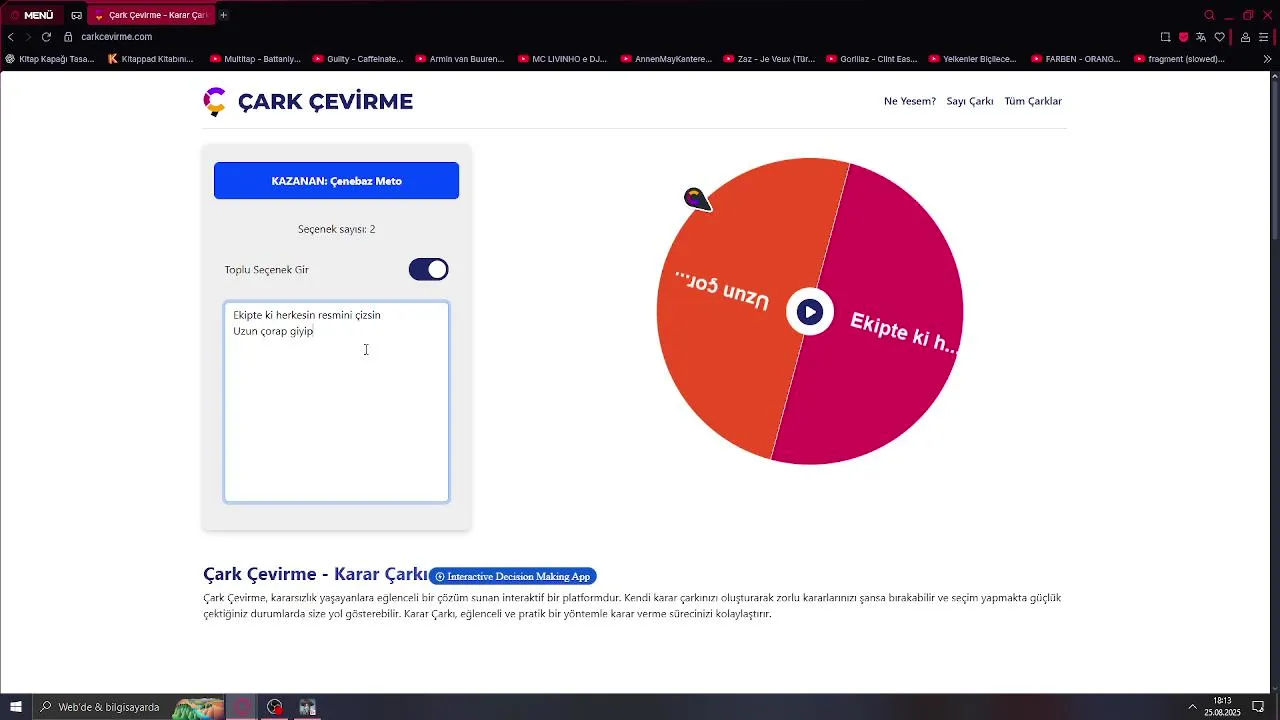
Task: Click the KAZANAN: Çenebaz Meto button
Action: tap(336, 181)
